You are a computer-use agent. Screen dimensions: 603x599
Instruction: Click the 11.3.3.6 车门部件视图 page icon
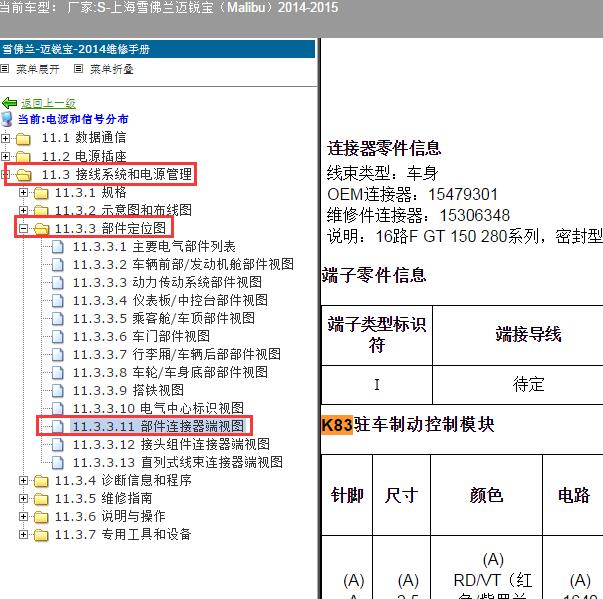coord(58,337)
